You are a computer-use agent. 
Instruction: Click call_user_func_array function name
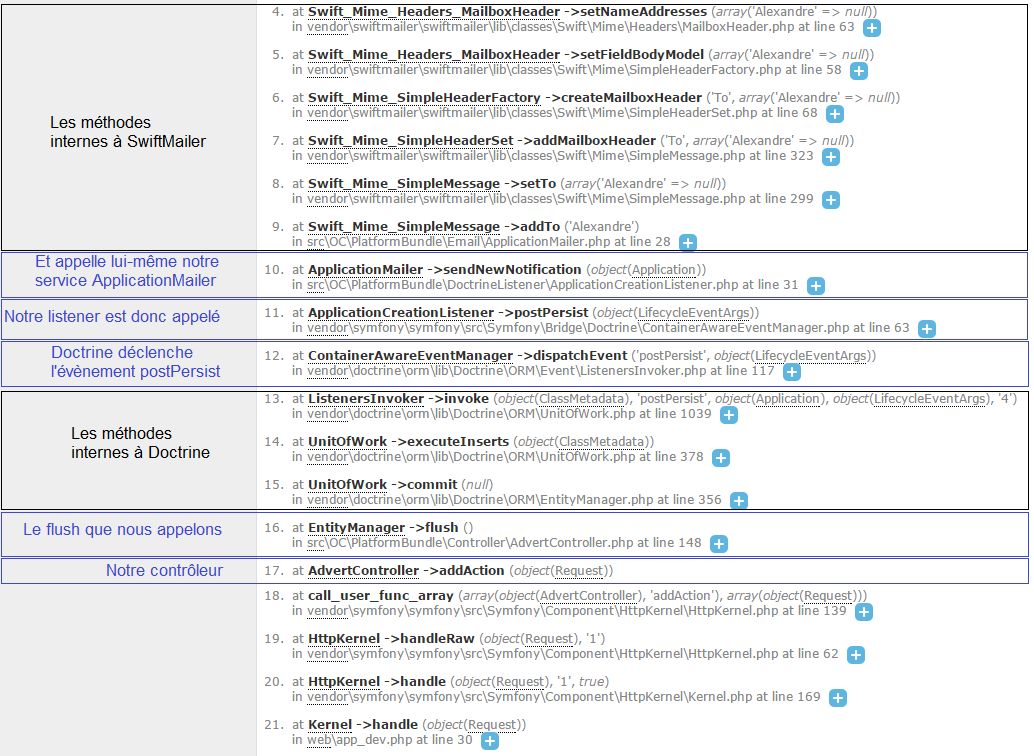tap(380, 596)
